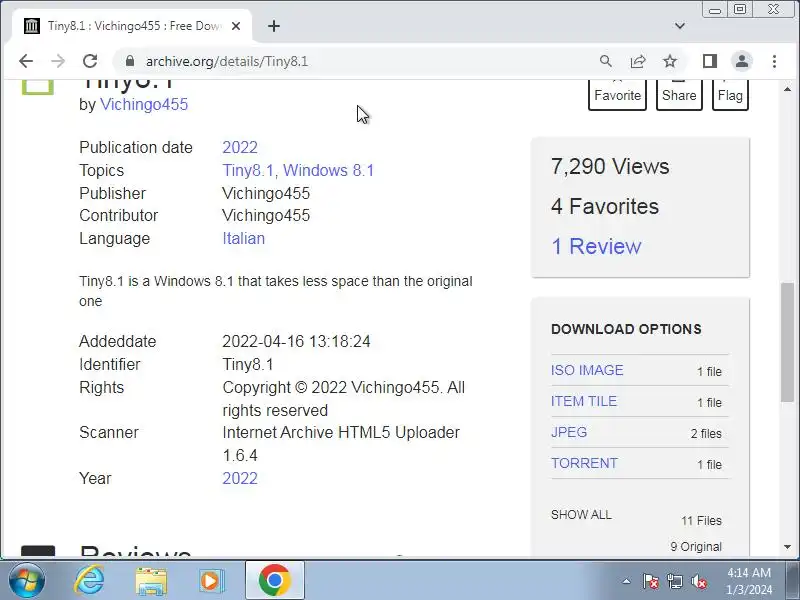This screenshot has height=600, width=800.
Task: Open the Tiny8.1 topic link
Action: pos(248,170)
